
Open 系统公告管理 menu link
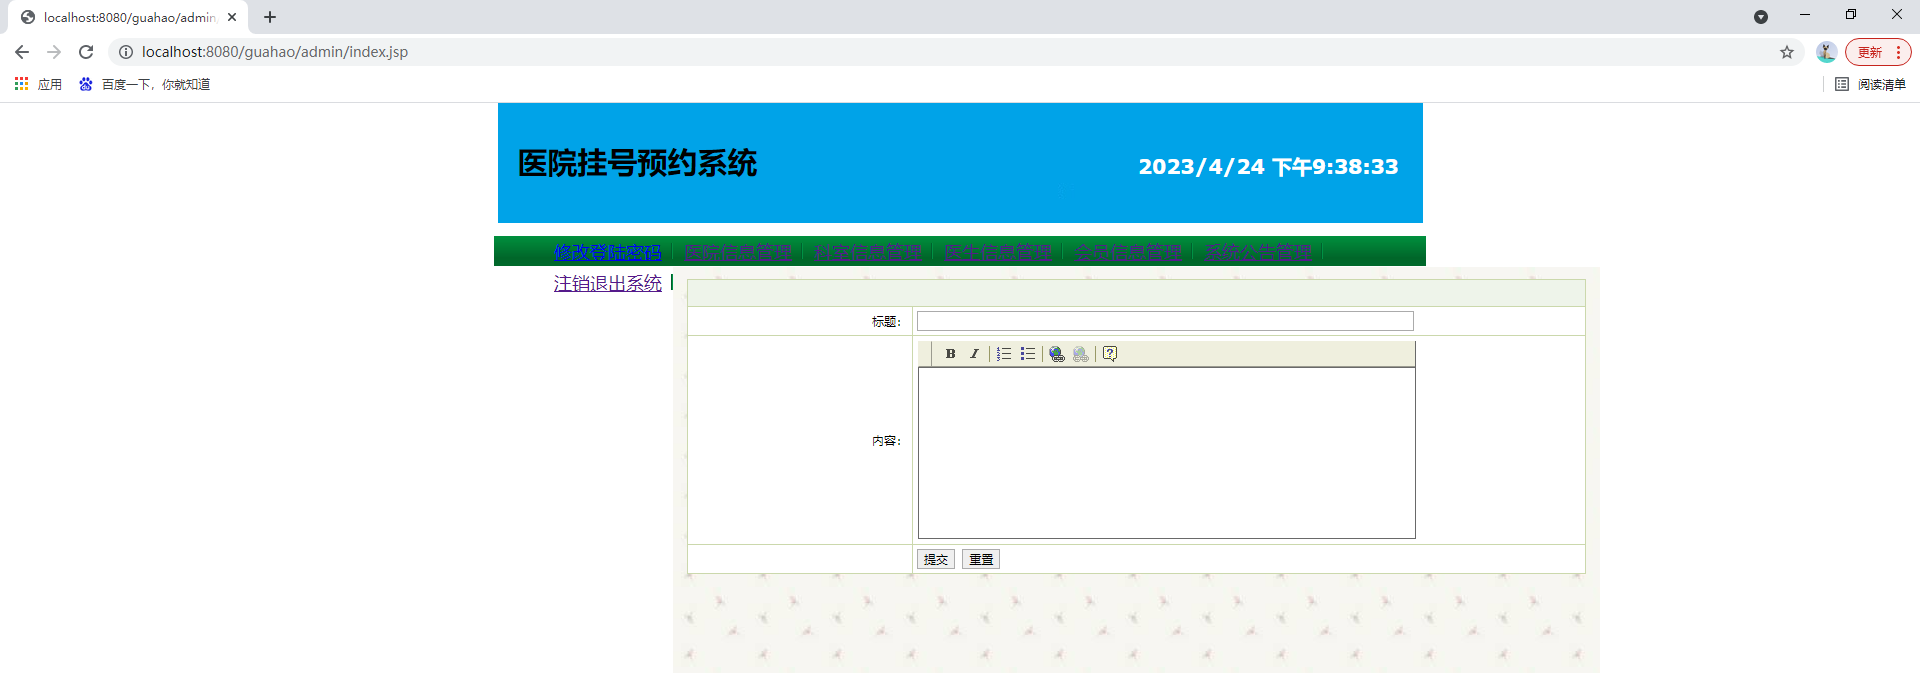point(1258,252)
